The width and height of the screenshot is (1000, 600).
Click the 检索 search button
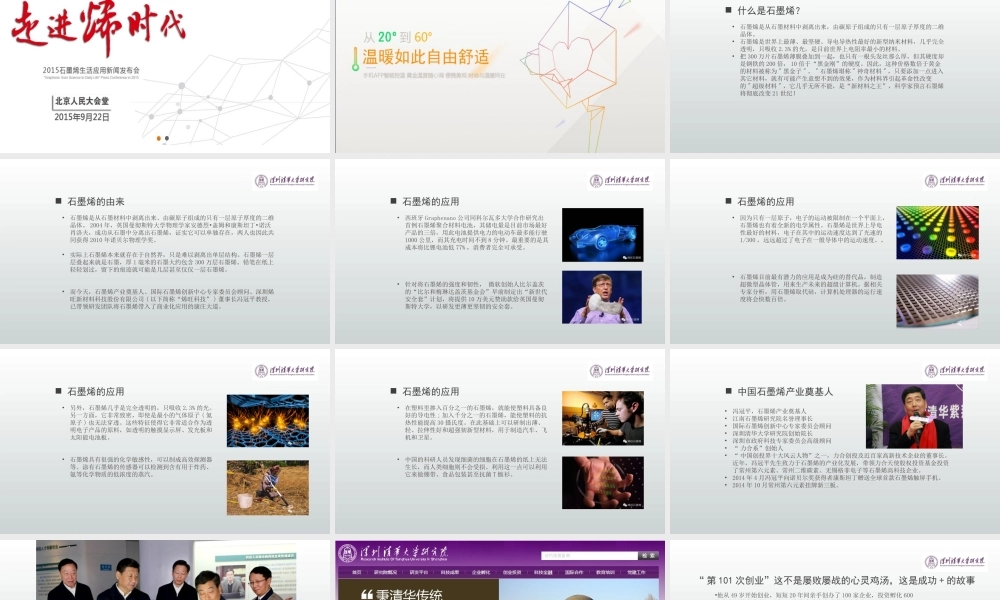[x=649, y=555]
